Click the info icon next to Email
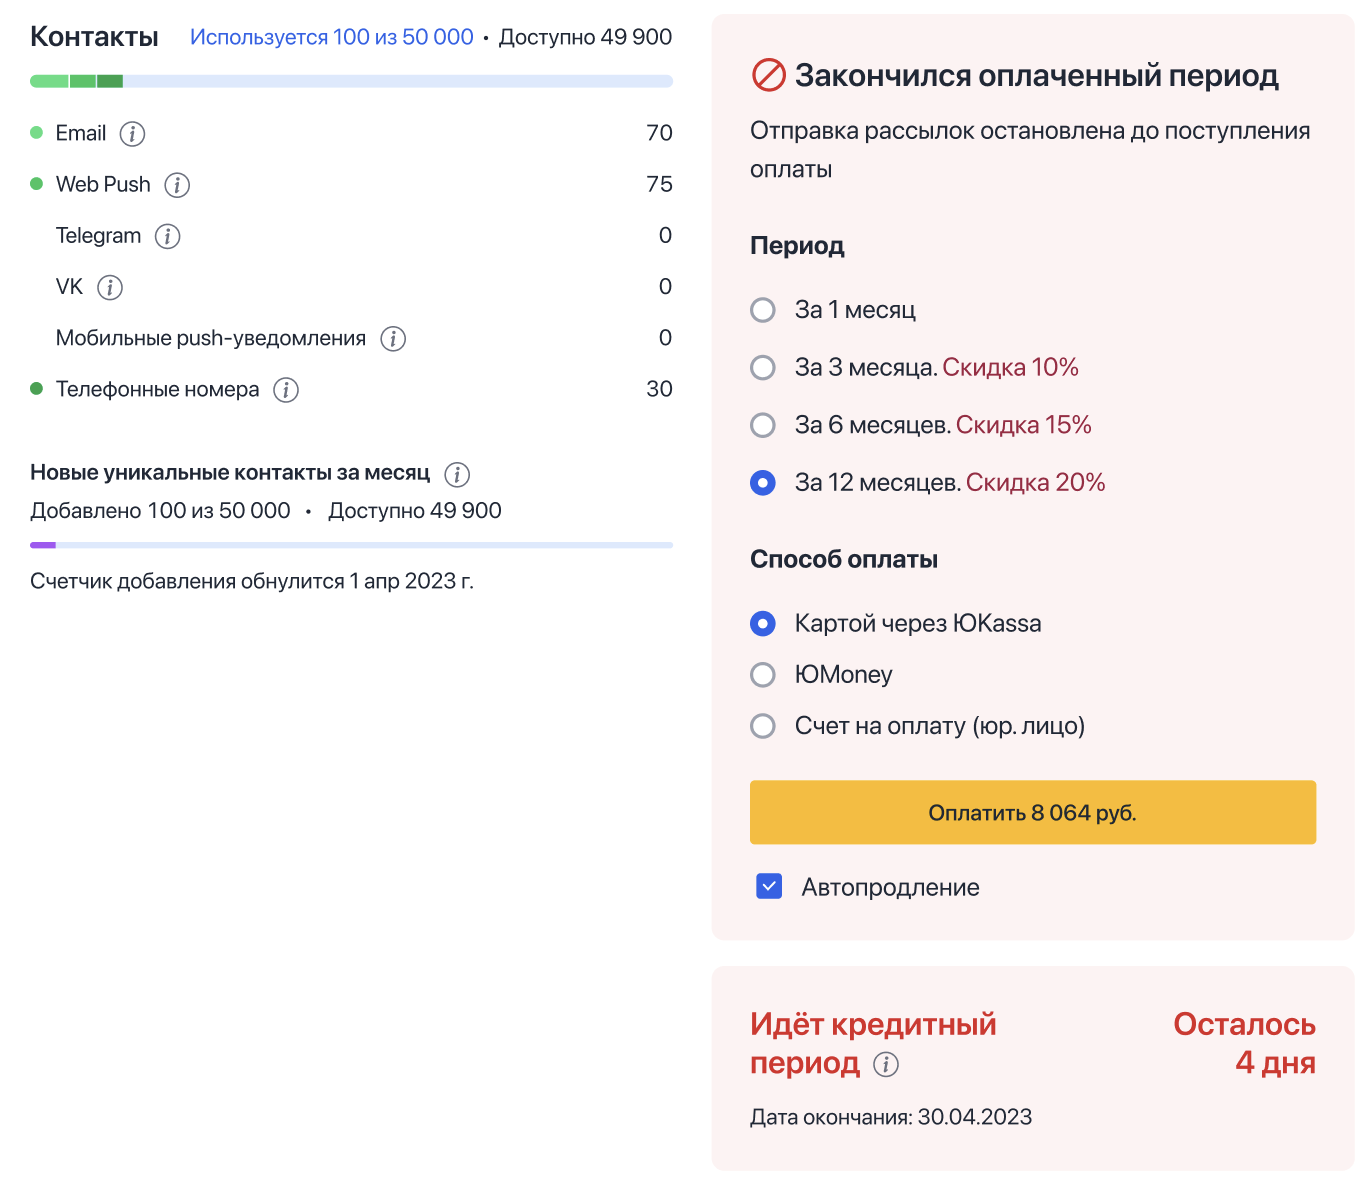 pos(132,134)
